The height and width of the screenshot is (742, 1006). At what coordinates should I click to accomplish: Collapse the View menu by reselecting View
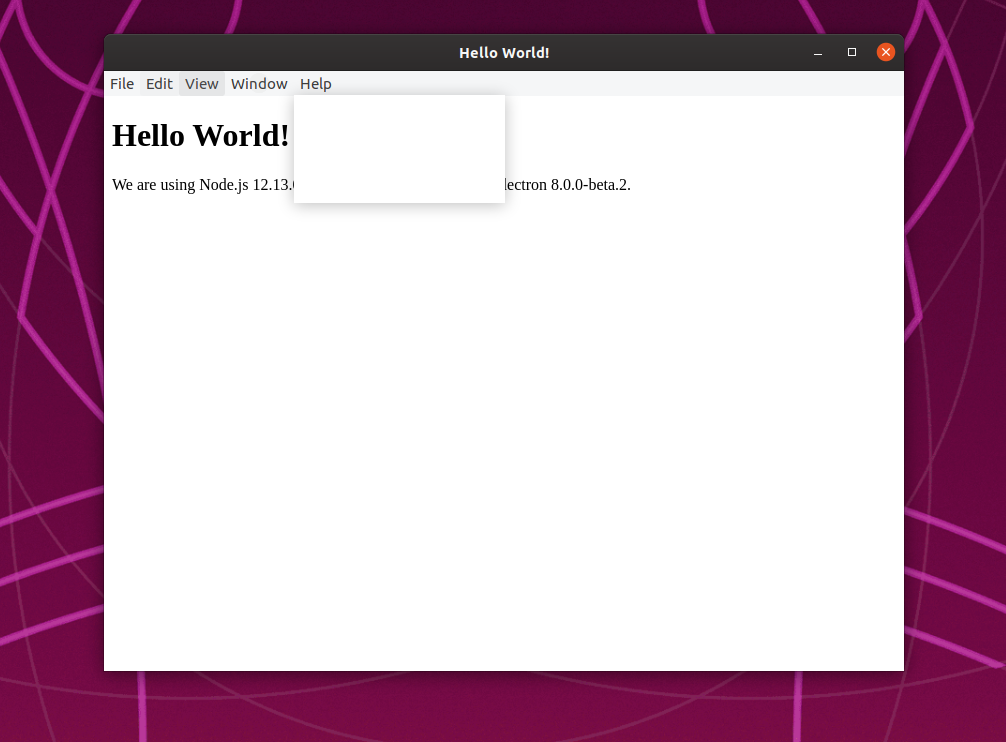(201, 84)
